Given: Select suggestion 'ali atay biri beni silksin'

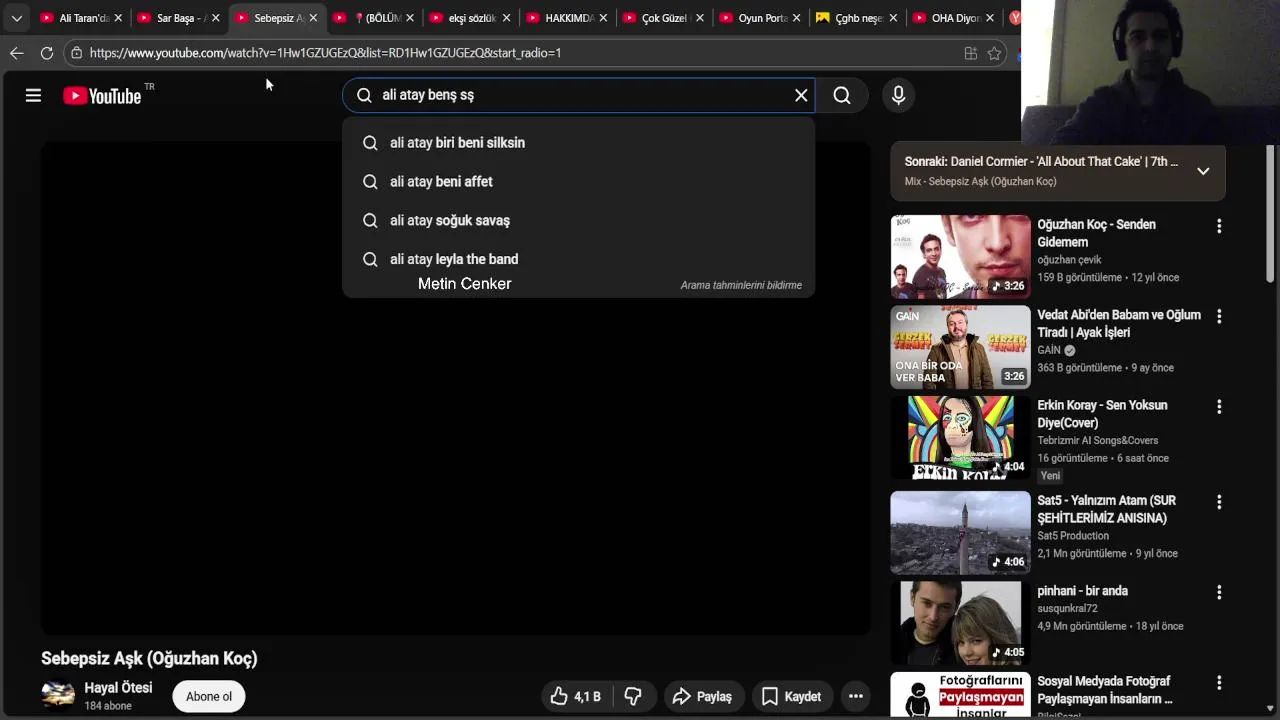Looking at the screenshot, I should tap(578, 143).
